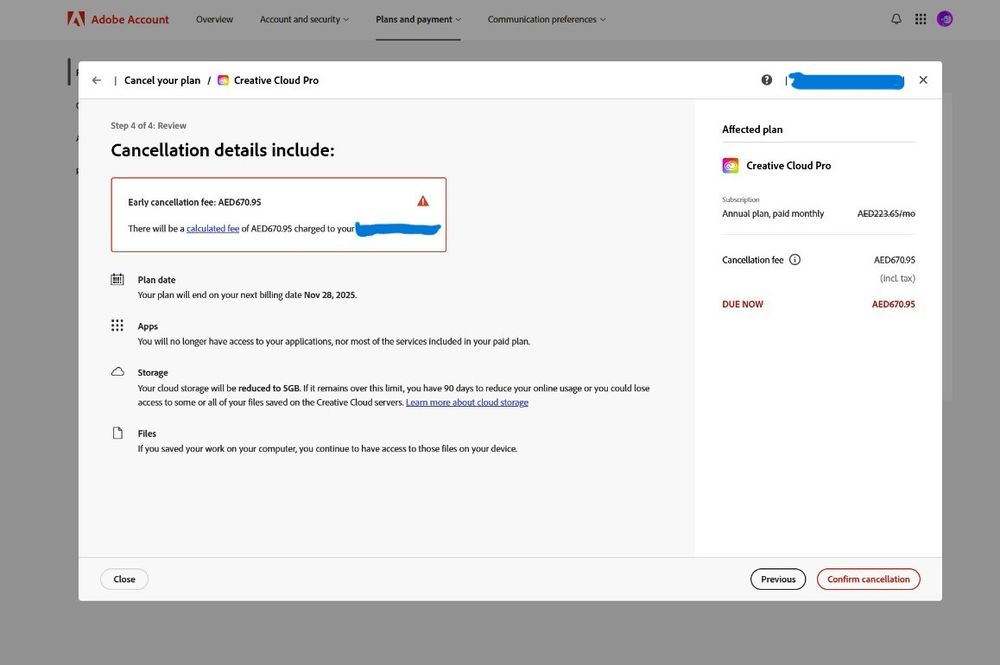Viewport: 1000px width, 665px height.
Task: Click Confirm cancellation button
Action: [868, 579]
